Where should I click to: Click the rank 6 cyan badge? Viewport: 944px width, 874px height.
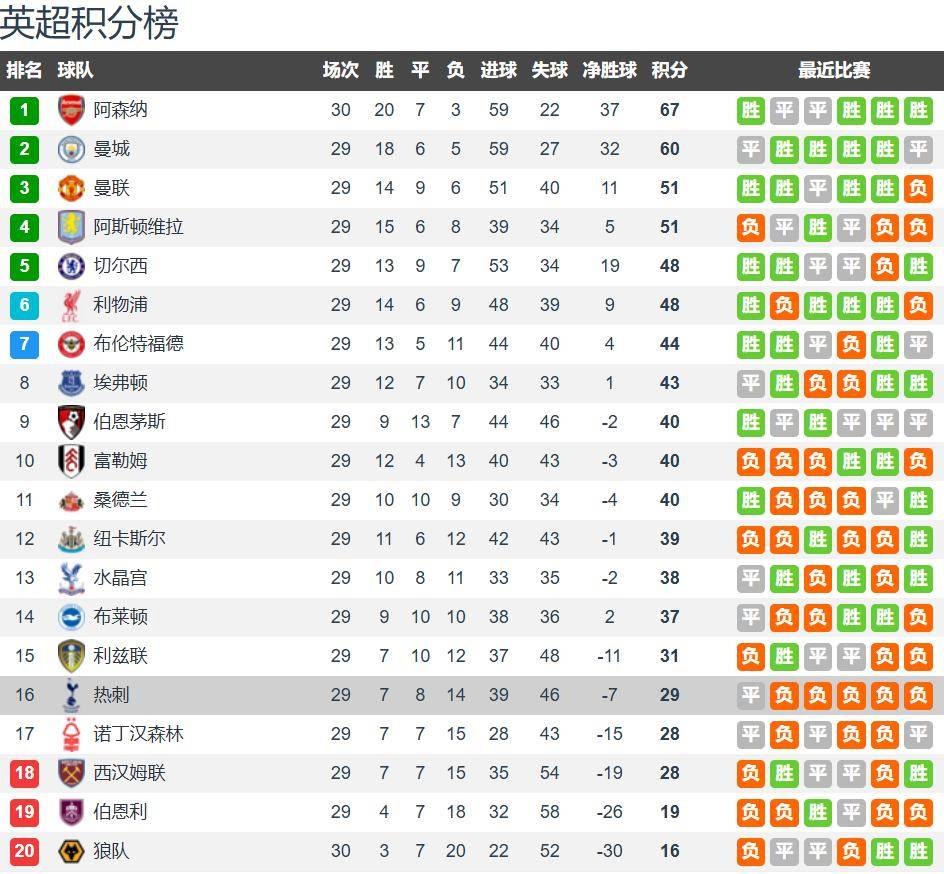coord(25,305)
